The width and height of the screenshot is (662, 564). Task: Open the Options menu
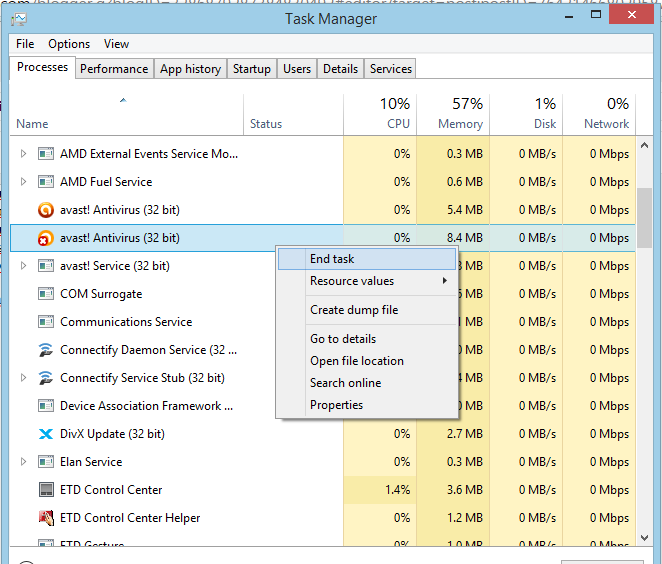point(69,44)
